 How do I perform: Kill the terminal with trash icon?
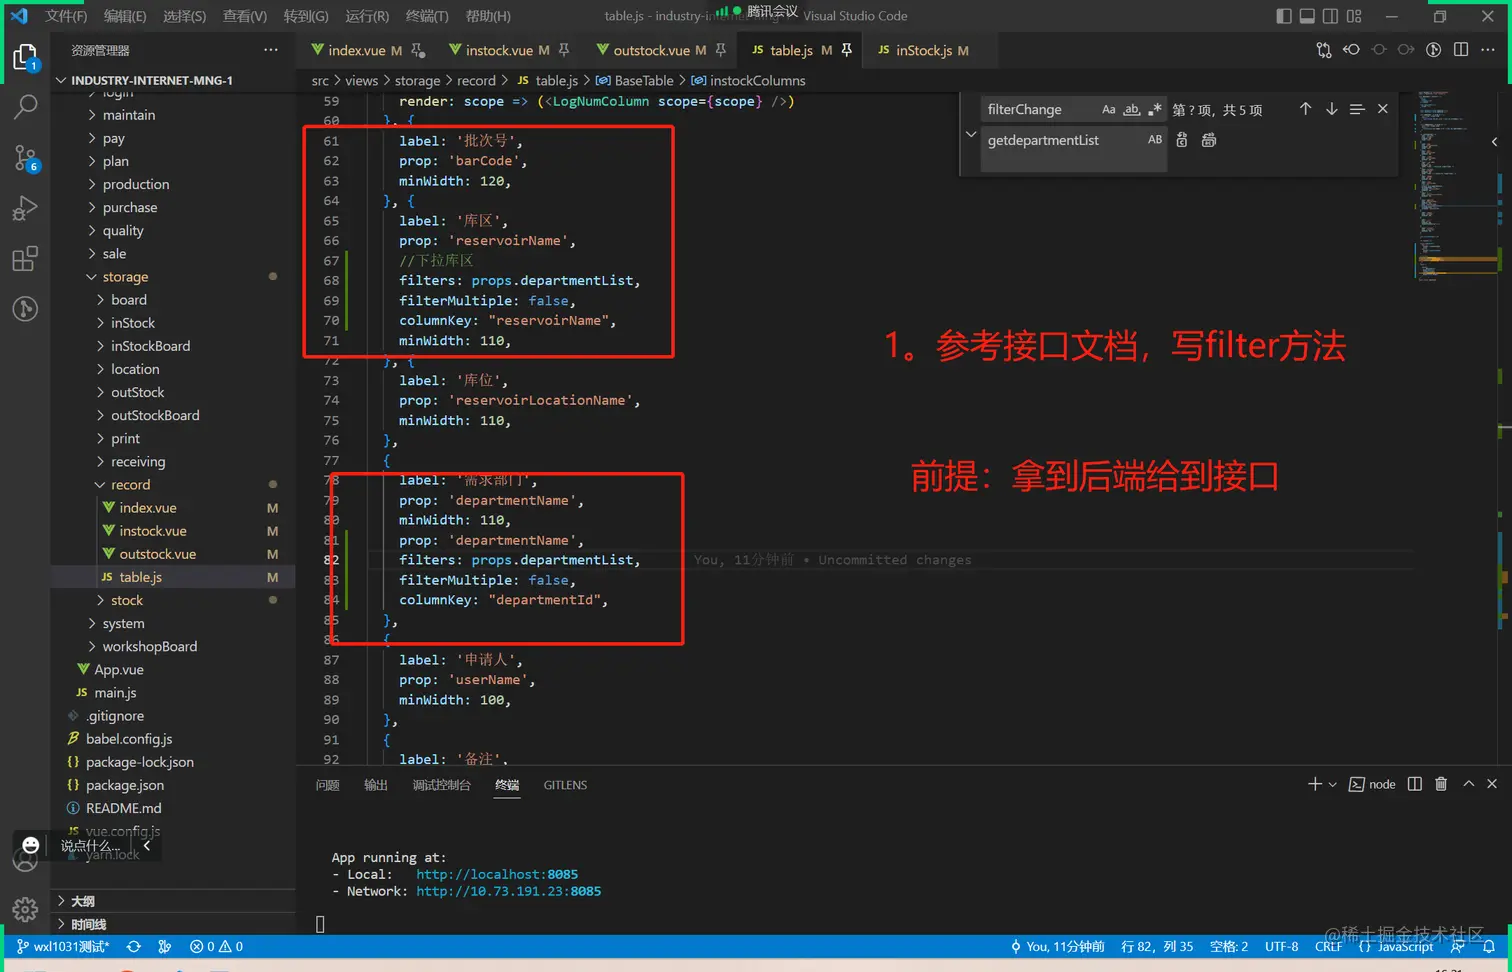coord(1441,784)
